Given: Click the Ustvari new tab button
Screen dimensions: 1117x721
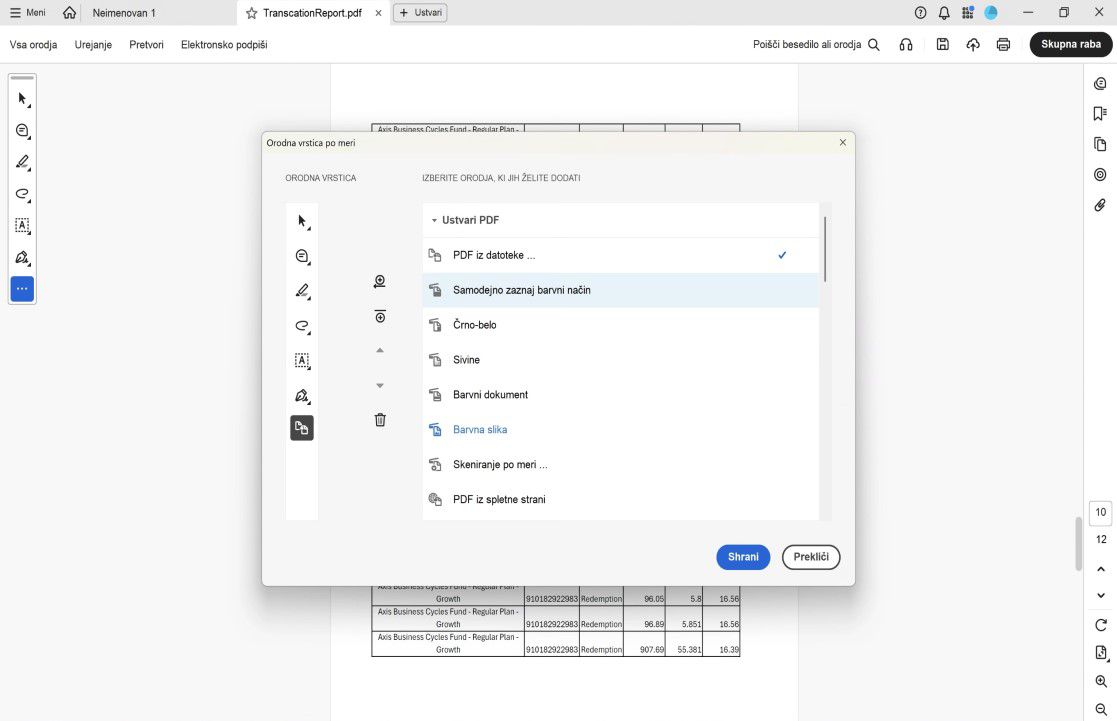Looking at the screenshot, I should coord(420,13).
